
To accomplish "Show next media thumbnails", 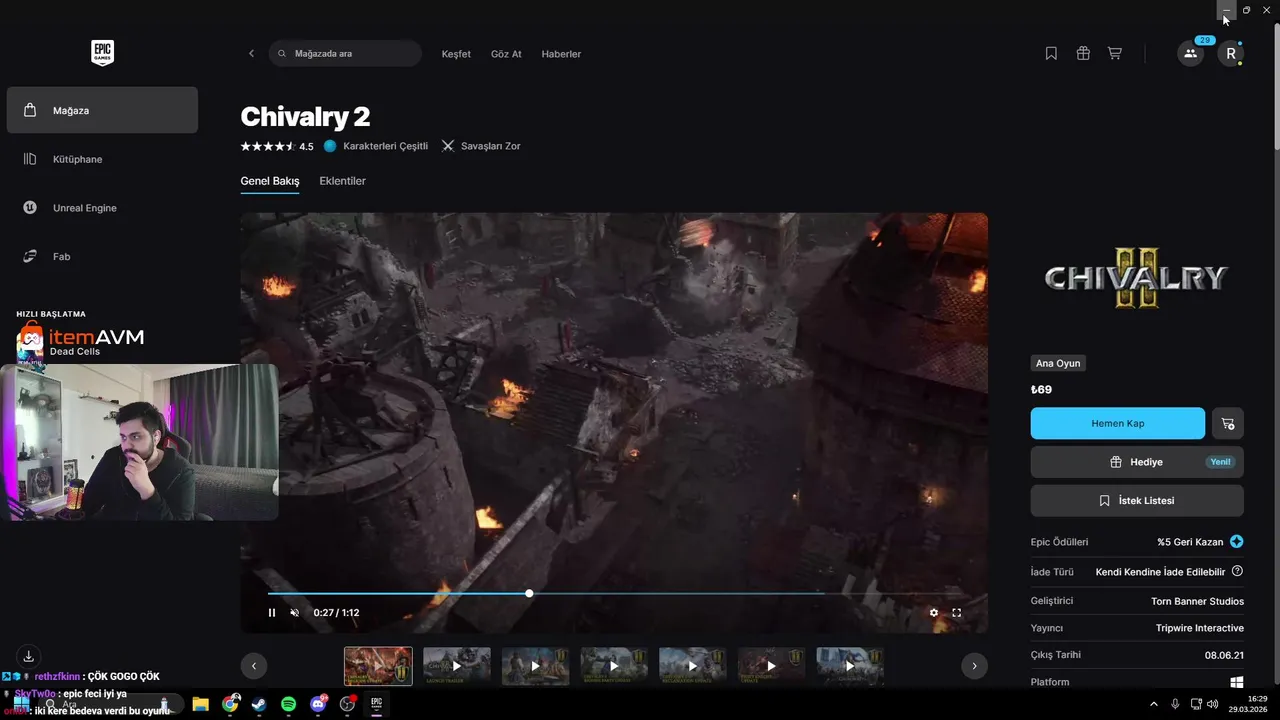I will click(x=974, y=666).
